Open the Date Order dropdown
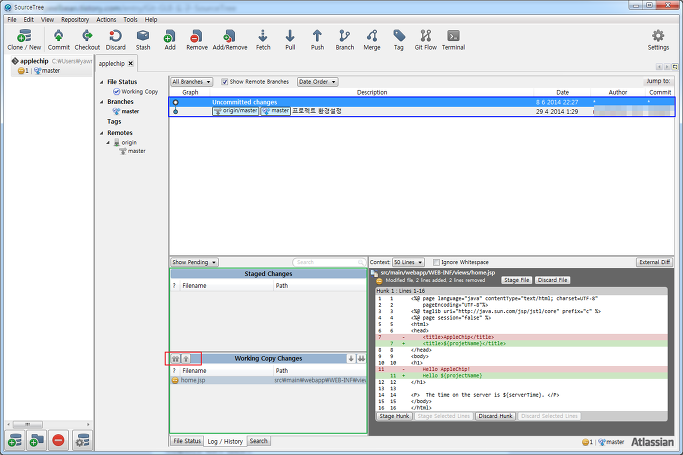The image size is (683, 455). point(318,81)
